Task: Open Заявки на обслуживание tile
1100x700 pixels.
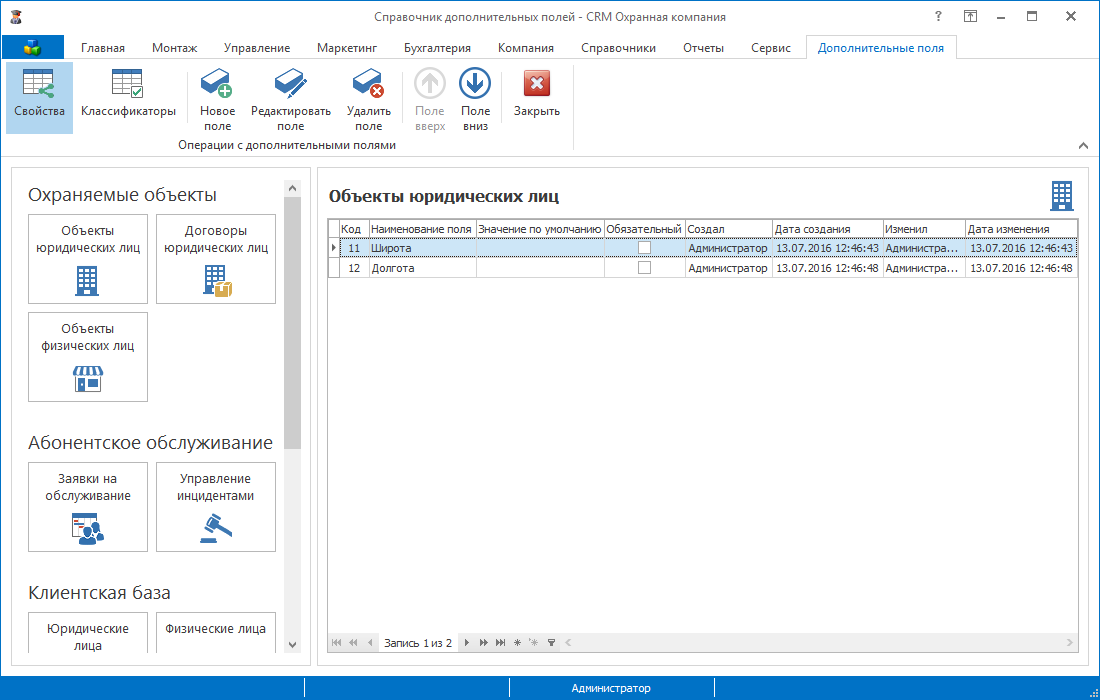Action: (x=88, y=506)
